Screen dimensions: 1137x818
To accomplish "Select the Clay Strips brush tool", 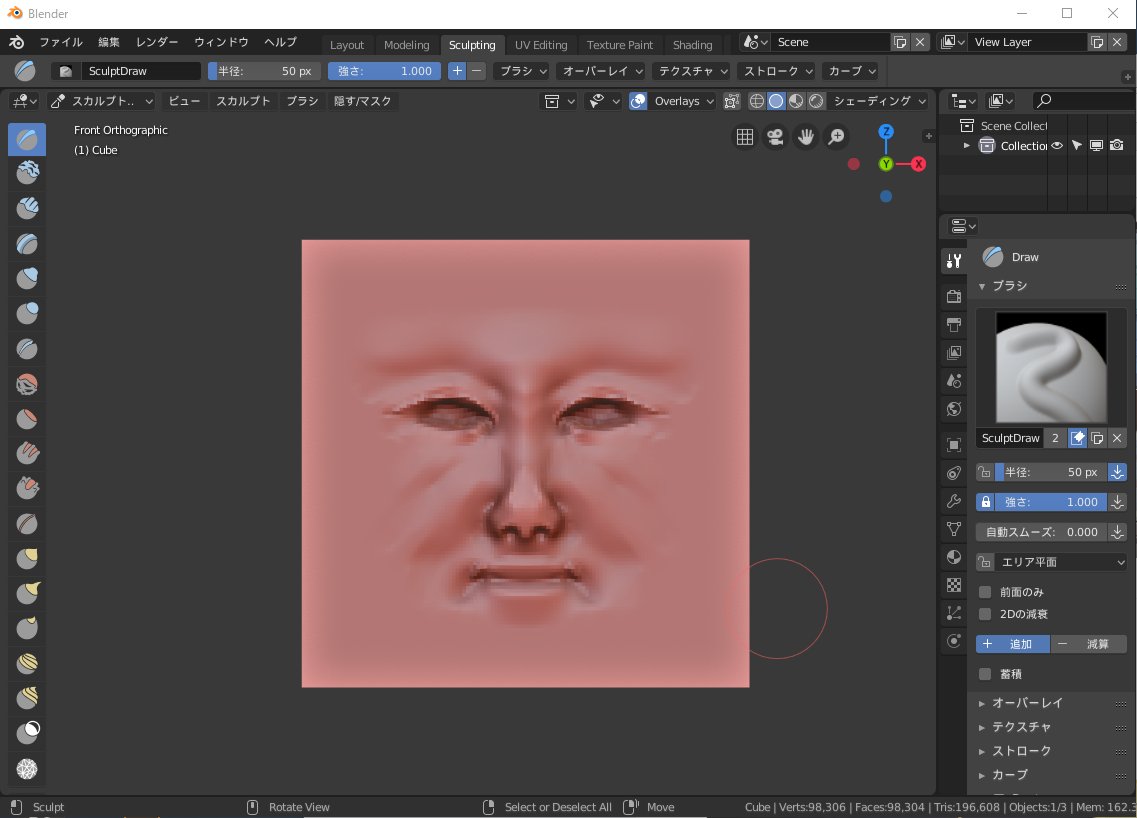I will pos(27,208).
